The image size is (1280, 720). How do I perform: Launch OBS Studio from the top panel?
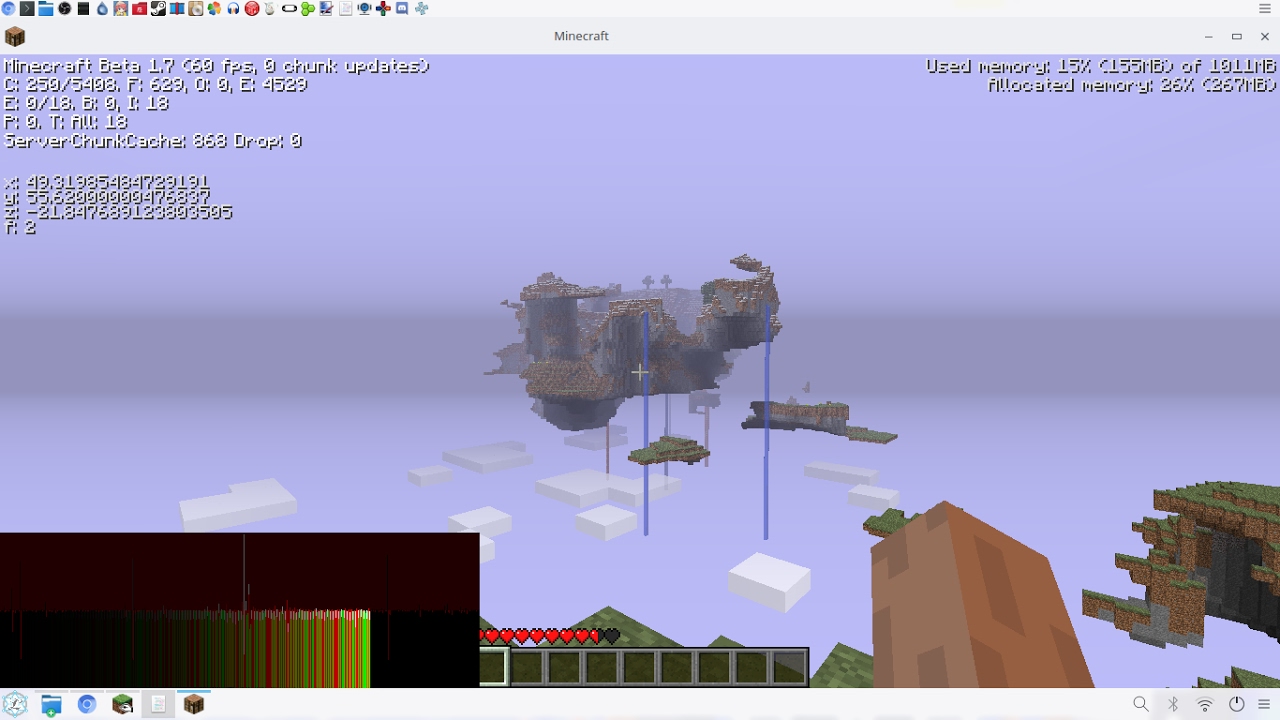64,9
